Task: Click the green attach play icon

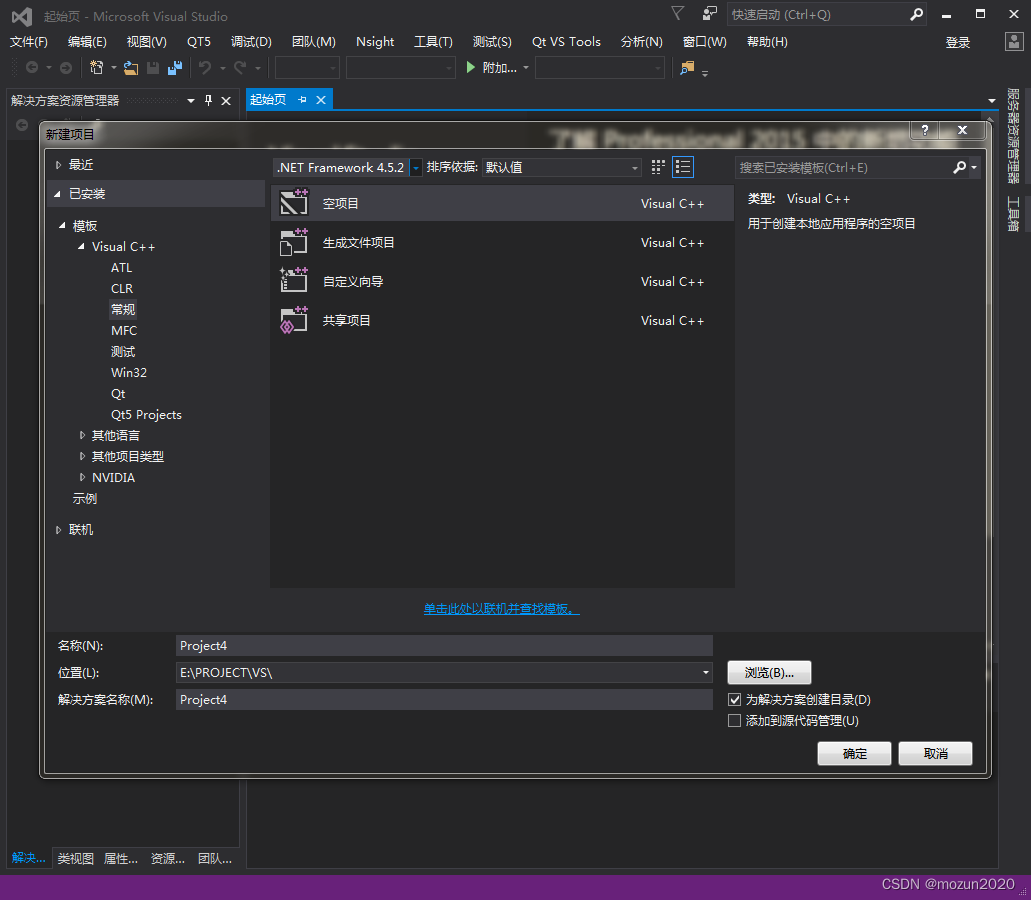Action: [x=470, y=67]
